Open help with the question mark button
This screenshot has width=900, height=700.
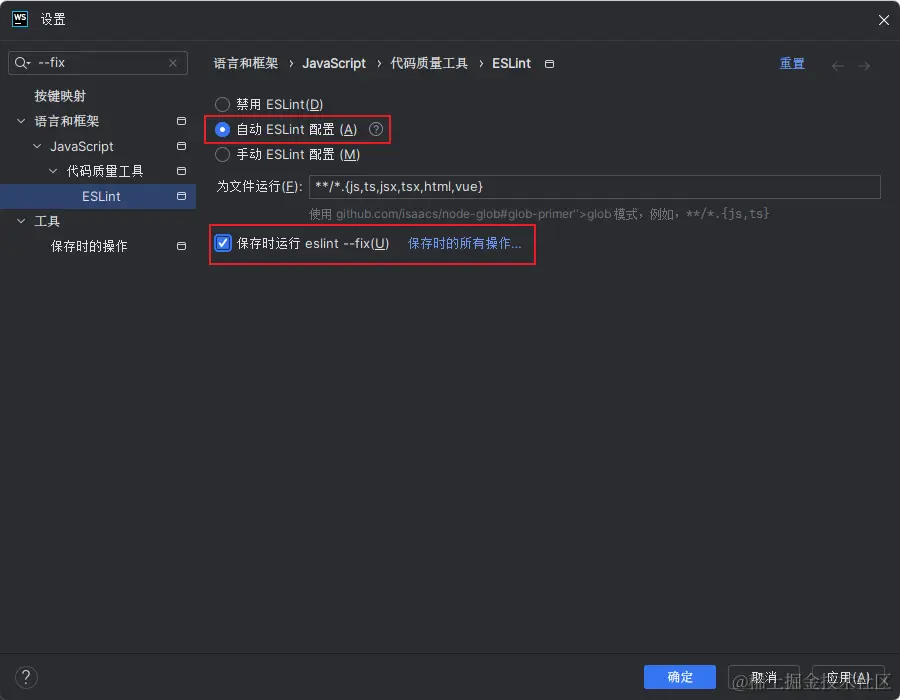click(26, 677)
